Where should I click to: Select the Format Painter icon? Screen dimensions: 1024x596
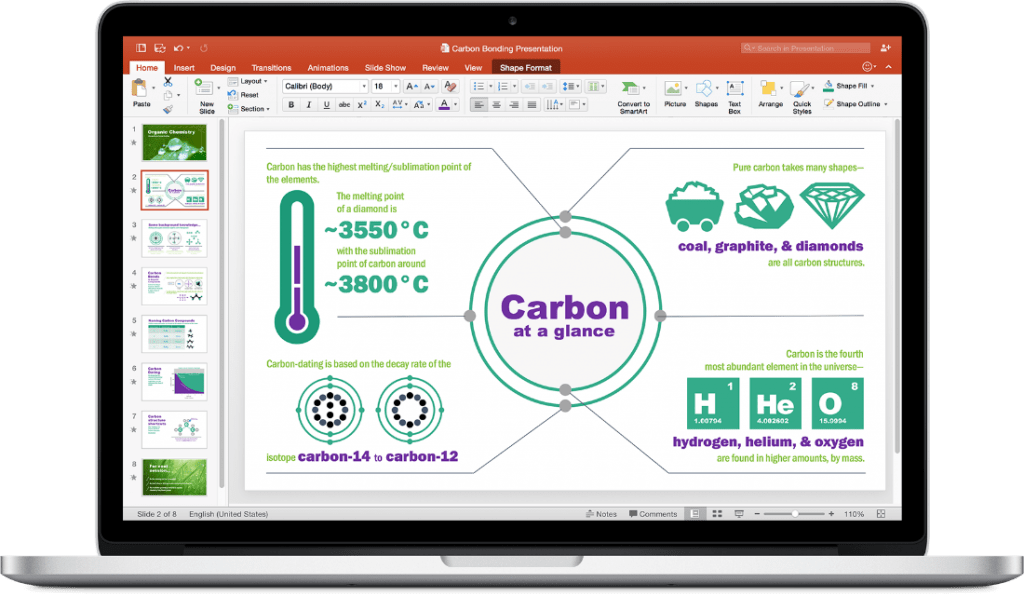[167, 107]
